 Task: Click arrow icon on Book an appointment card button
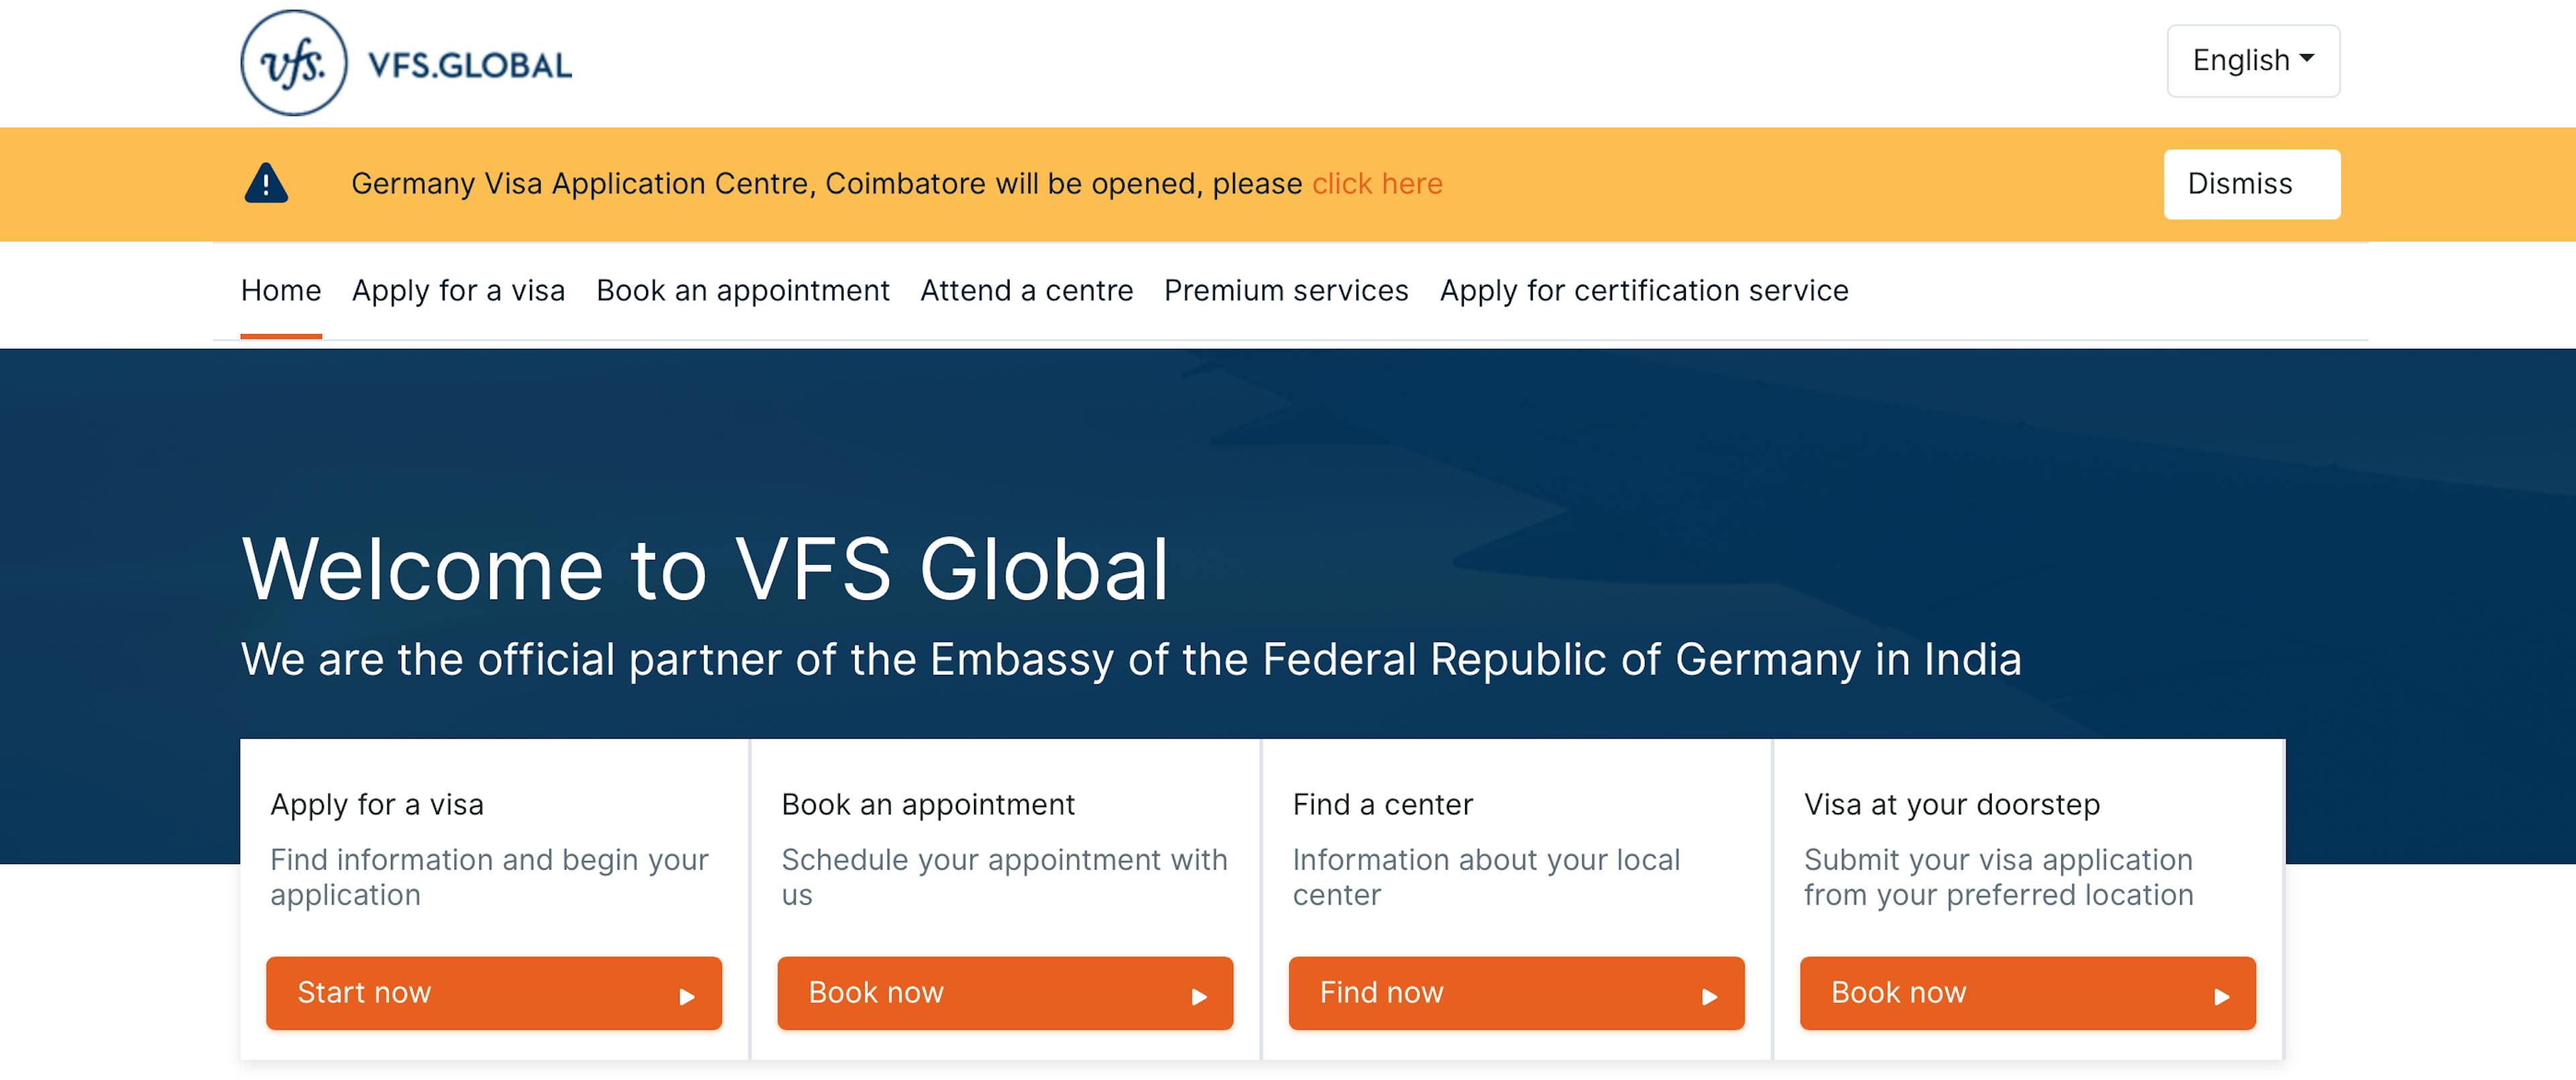(x=1199, y=996)
